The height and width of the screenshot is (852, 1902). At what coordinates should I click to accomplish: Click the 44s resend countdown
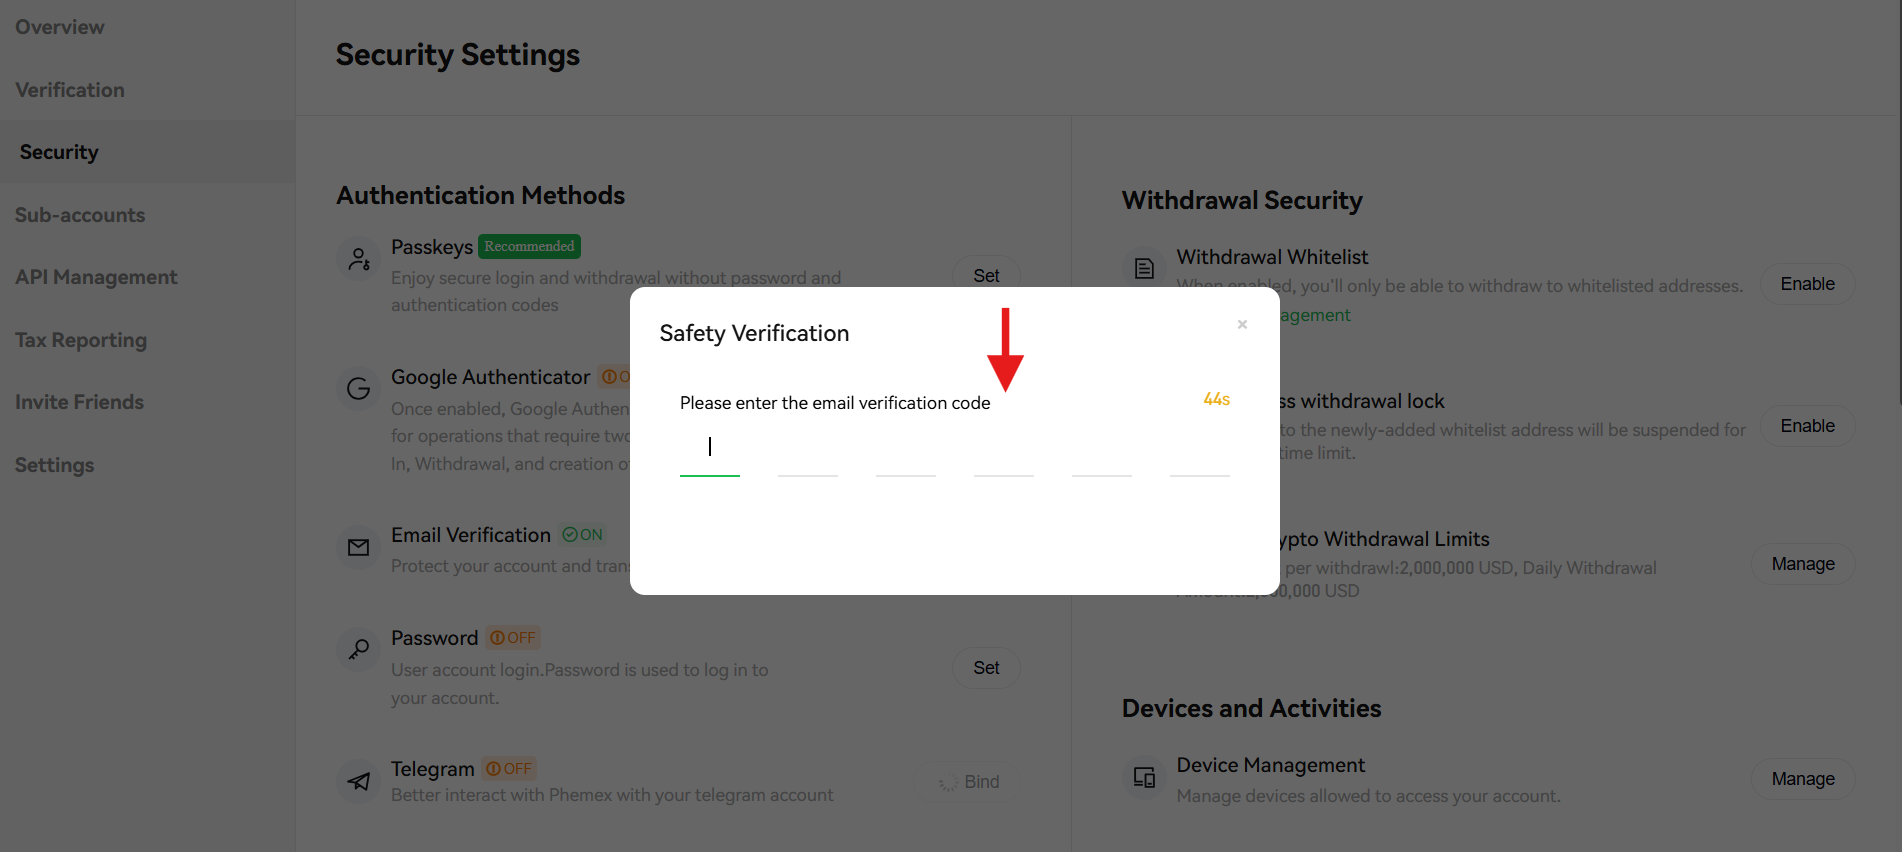(x=1215, y=399)
